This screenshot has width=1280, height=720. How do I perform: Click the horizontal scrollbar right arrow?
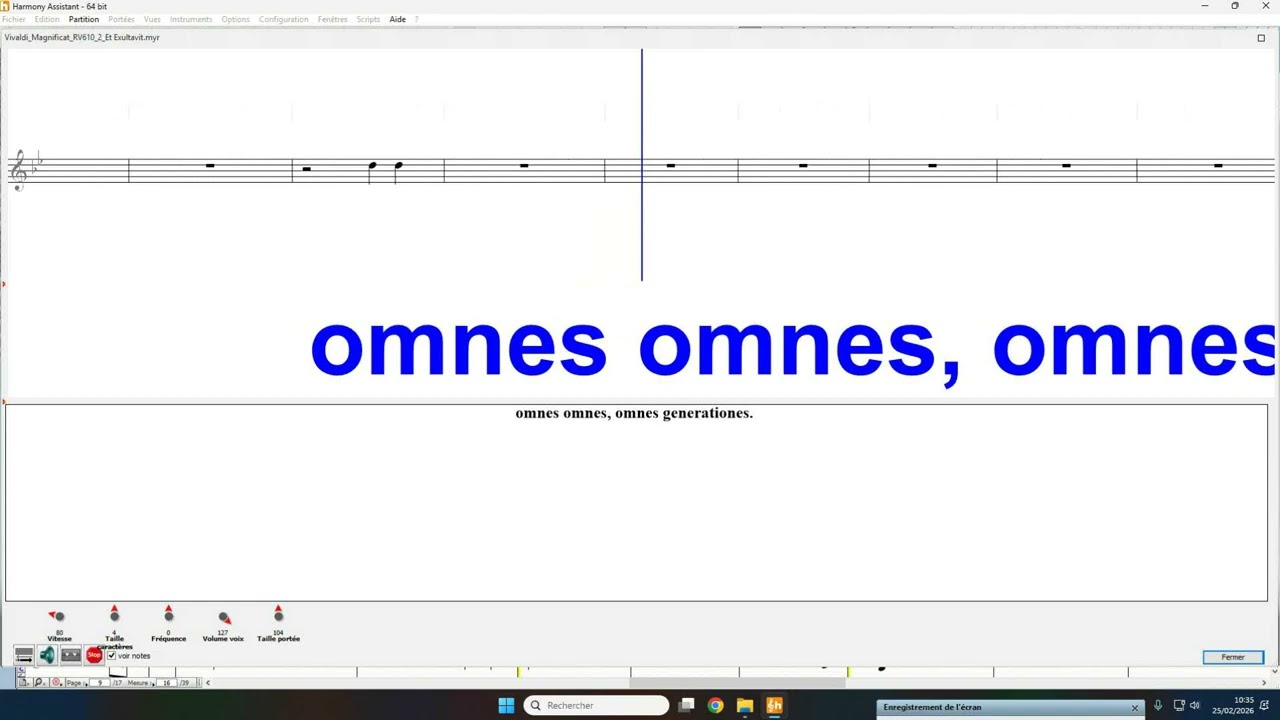(1266, 683)
